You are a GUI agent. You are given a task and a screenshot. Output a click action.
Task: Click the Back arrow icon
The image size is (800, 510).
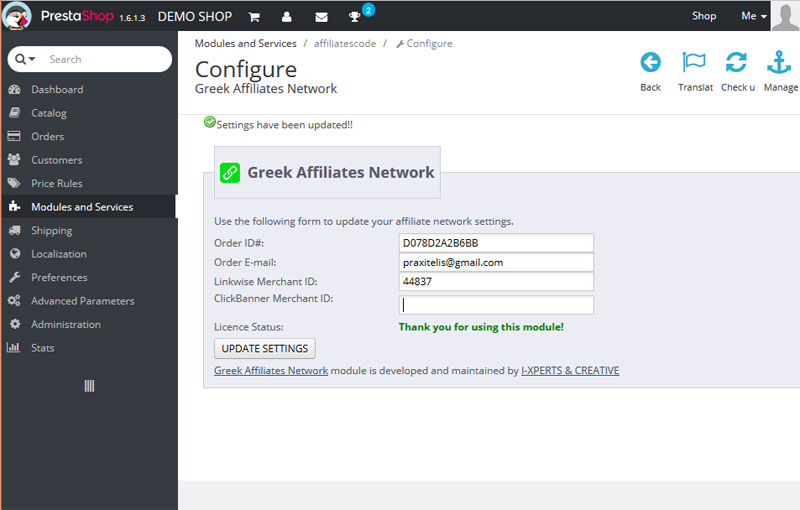click(650, 63)
